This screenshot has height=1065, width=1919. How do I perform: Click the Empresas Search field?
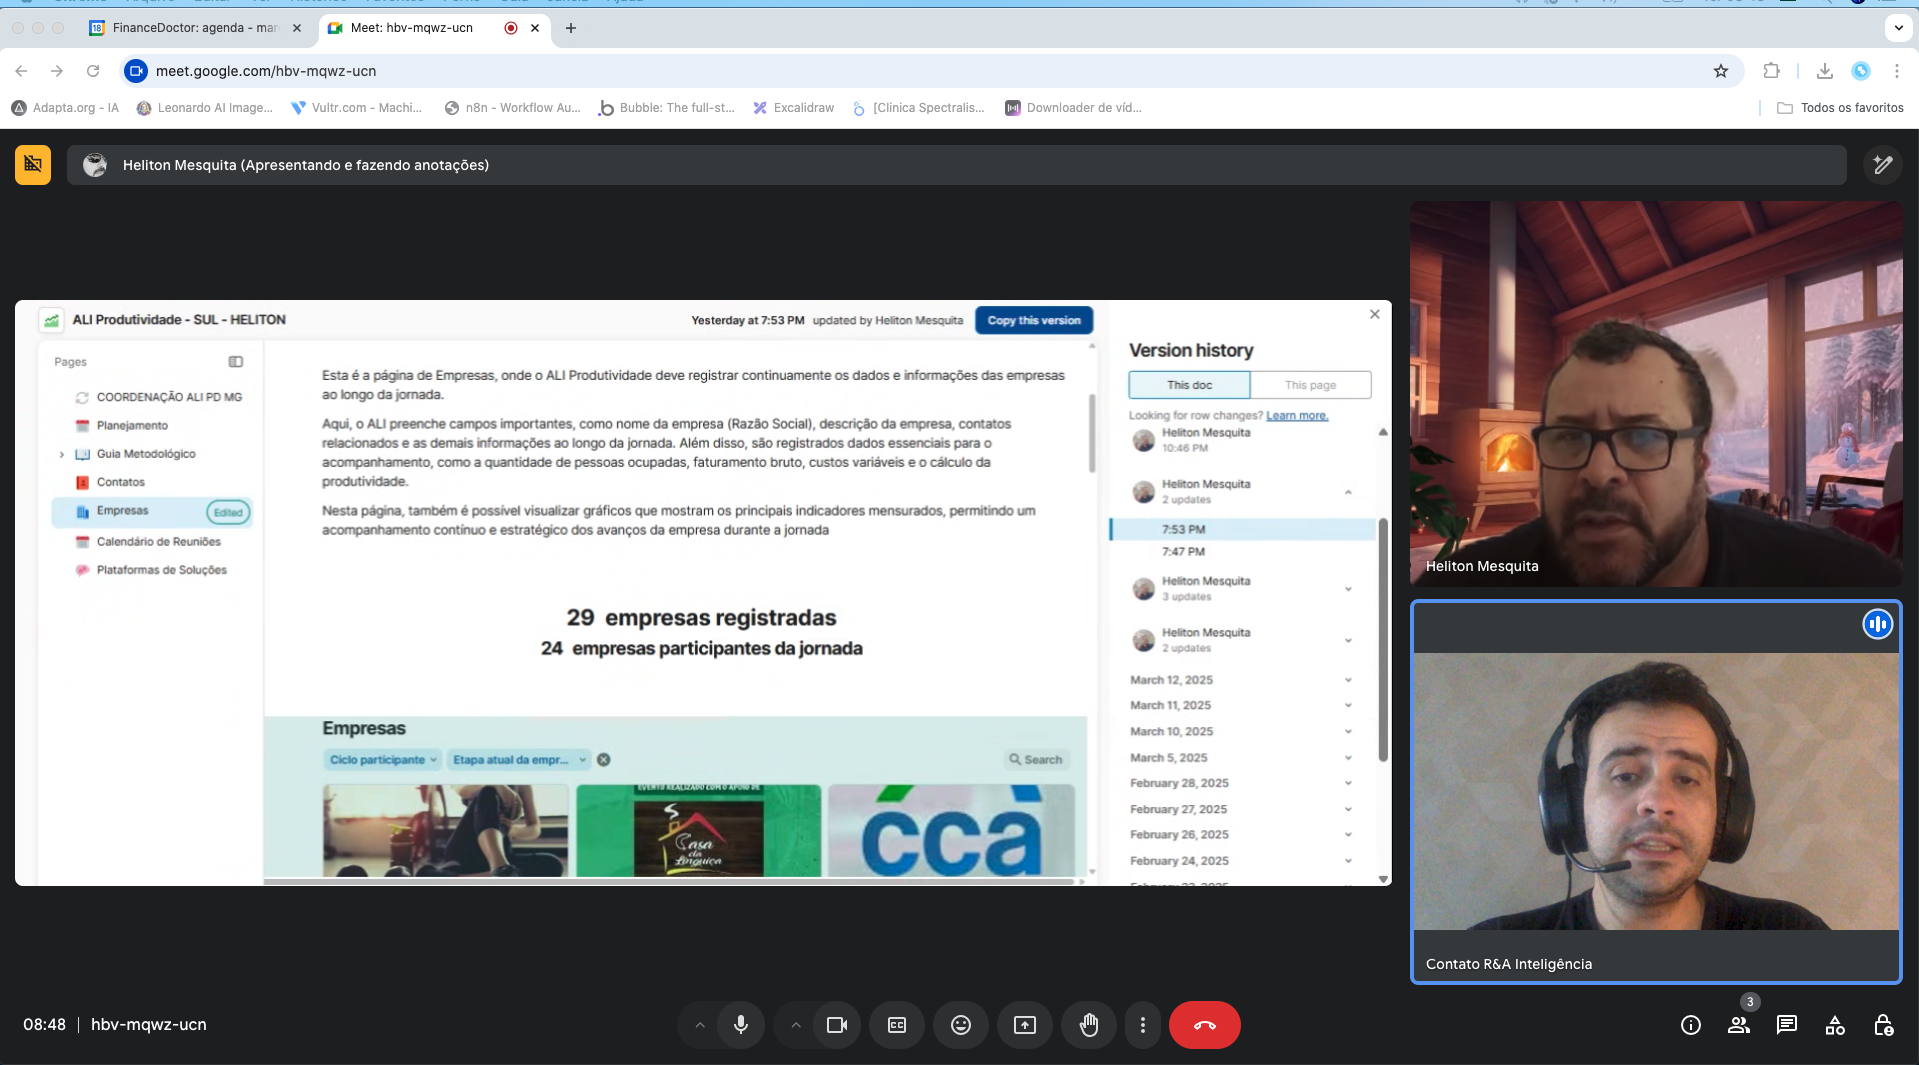[x=1036, y=760]
